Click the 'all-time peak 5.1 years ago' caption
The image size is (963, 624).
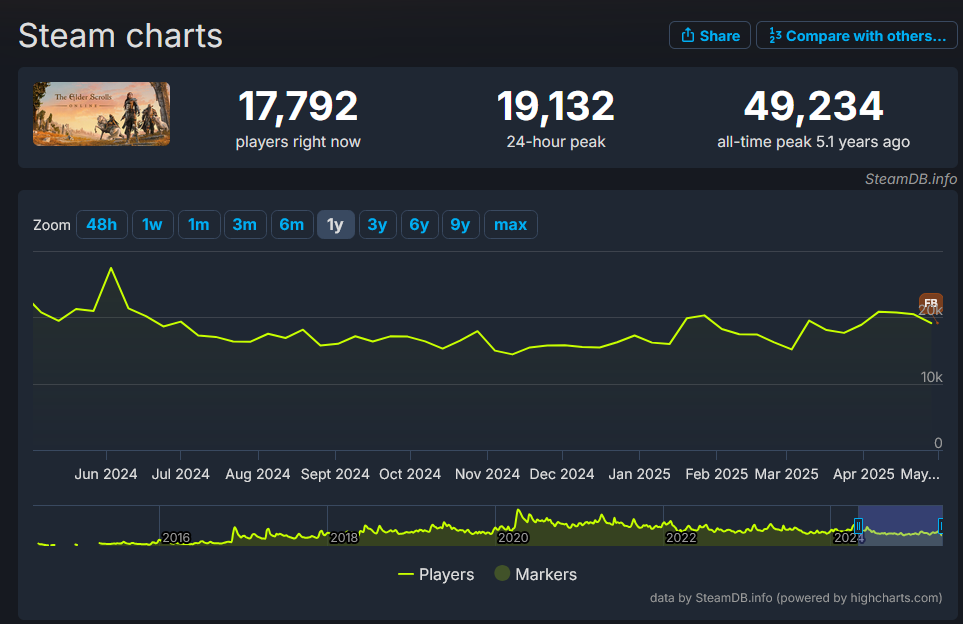(814, 142)
